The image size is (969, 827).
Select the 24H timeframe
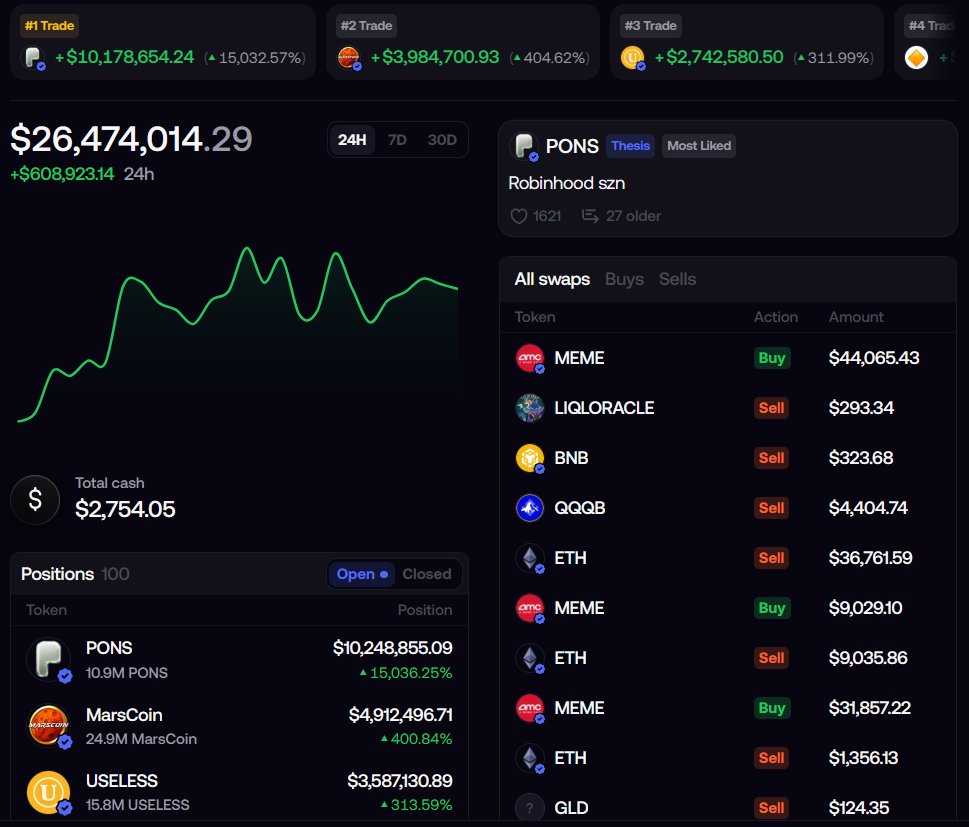(x=352, y=140)
